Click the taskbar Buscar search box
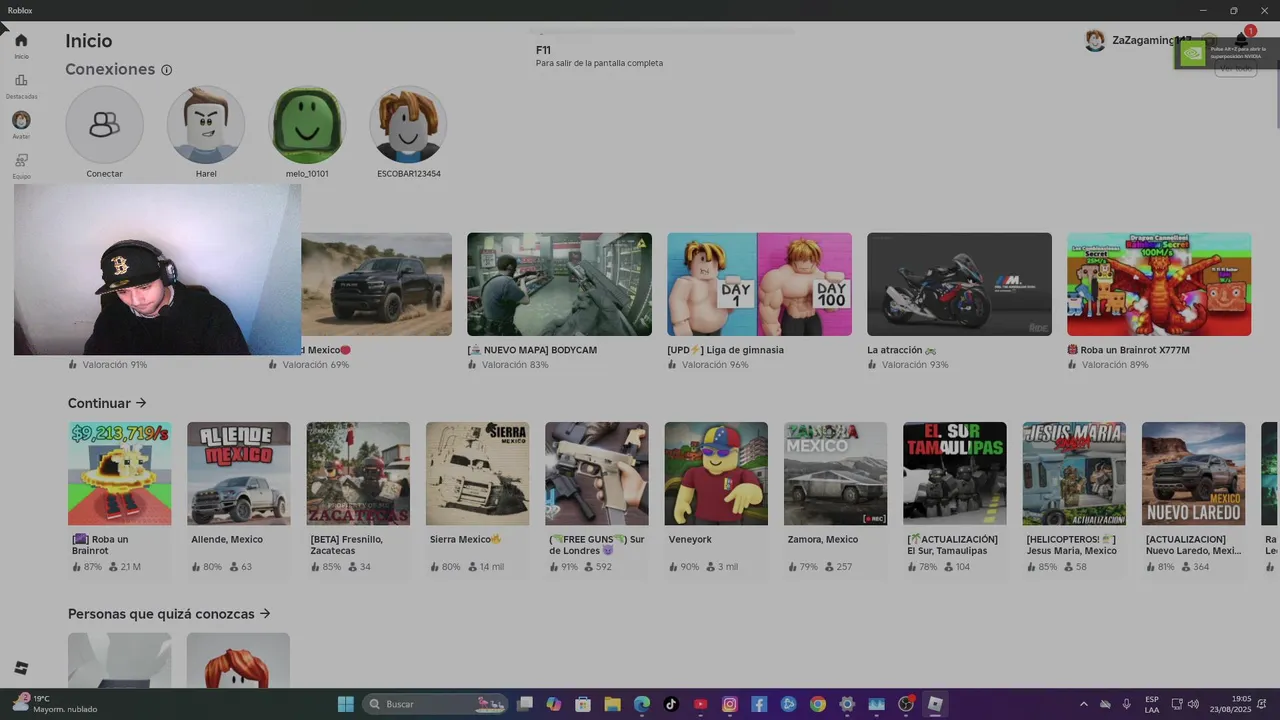The image size is (1280, 720). click(437, 704)
